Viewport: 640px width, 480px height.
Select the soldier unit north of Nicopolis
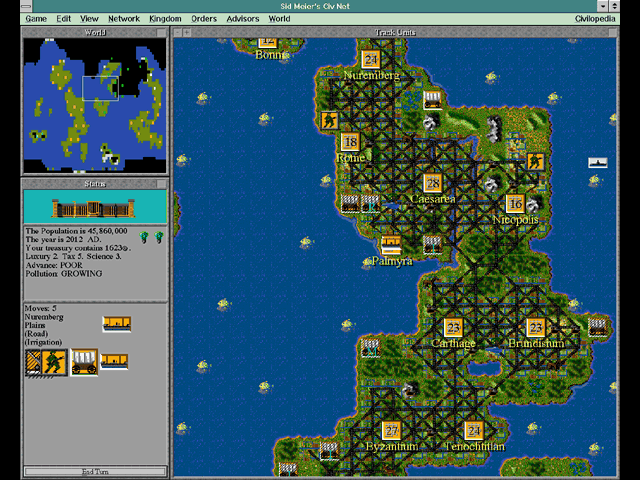pyautogui.click(x=535, y=162)
